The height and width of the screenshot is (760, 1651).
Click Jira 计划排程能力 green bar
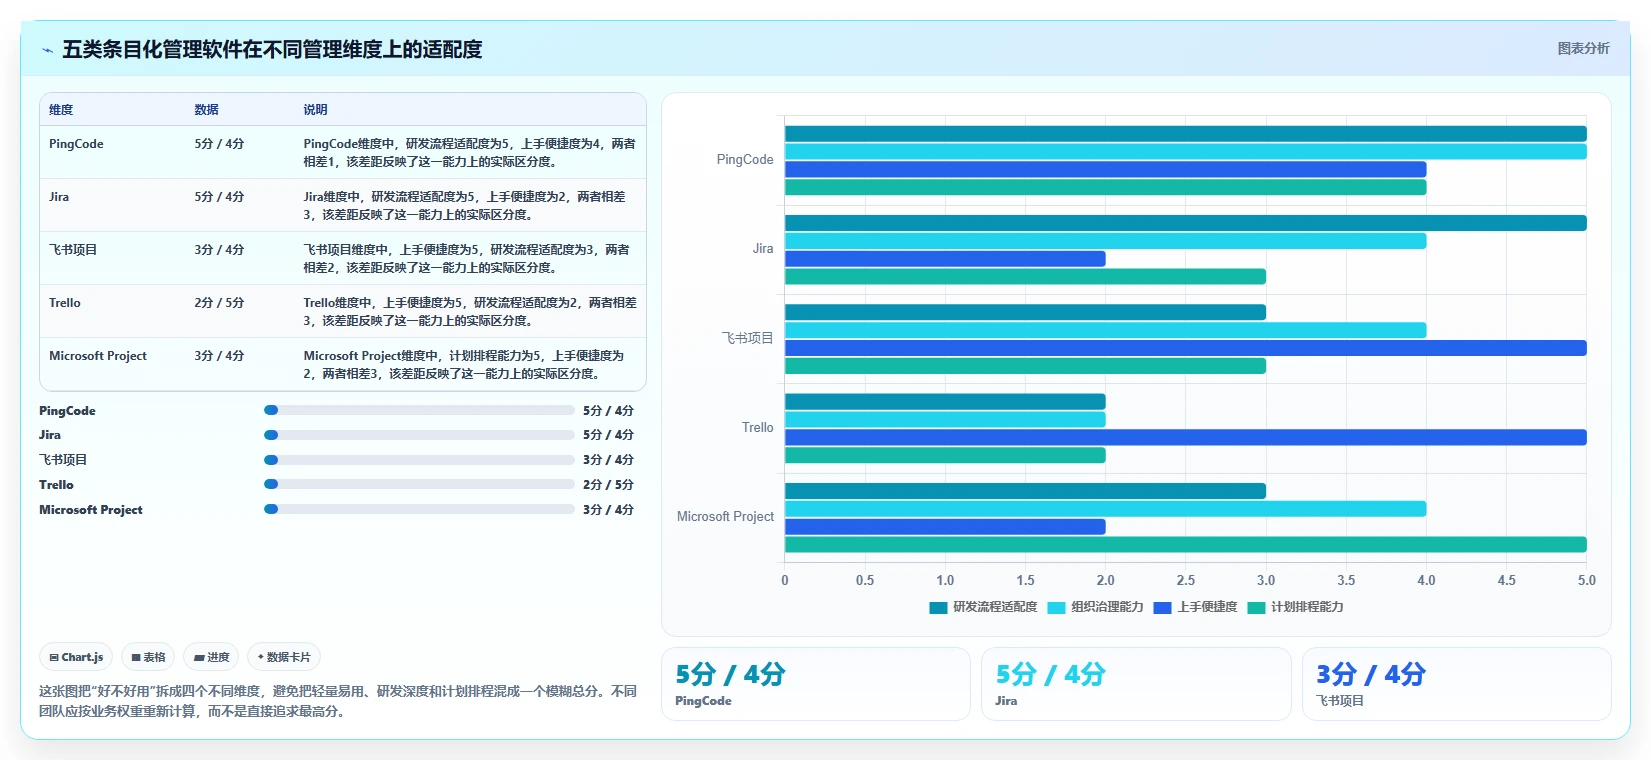pyautogui.click(x=1025, y=277)
